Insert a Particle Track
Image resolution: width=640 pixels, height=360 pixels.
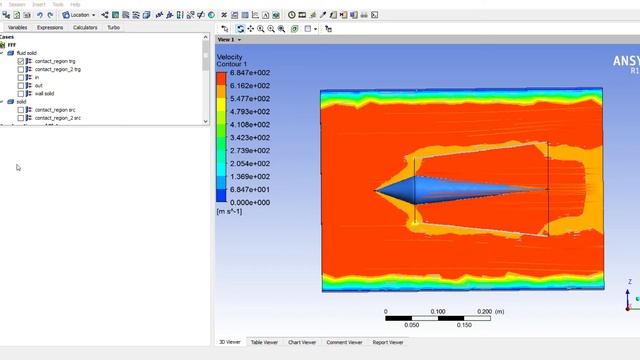tap(136, 15)
